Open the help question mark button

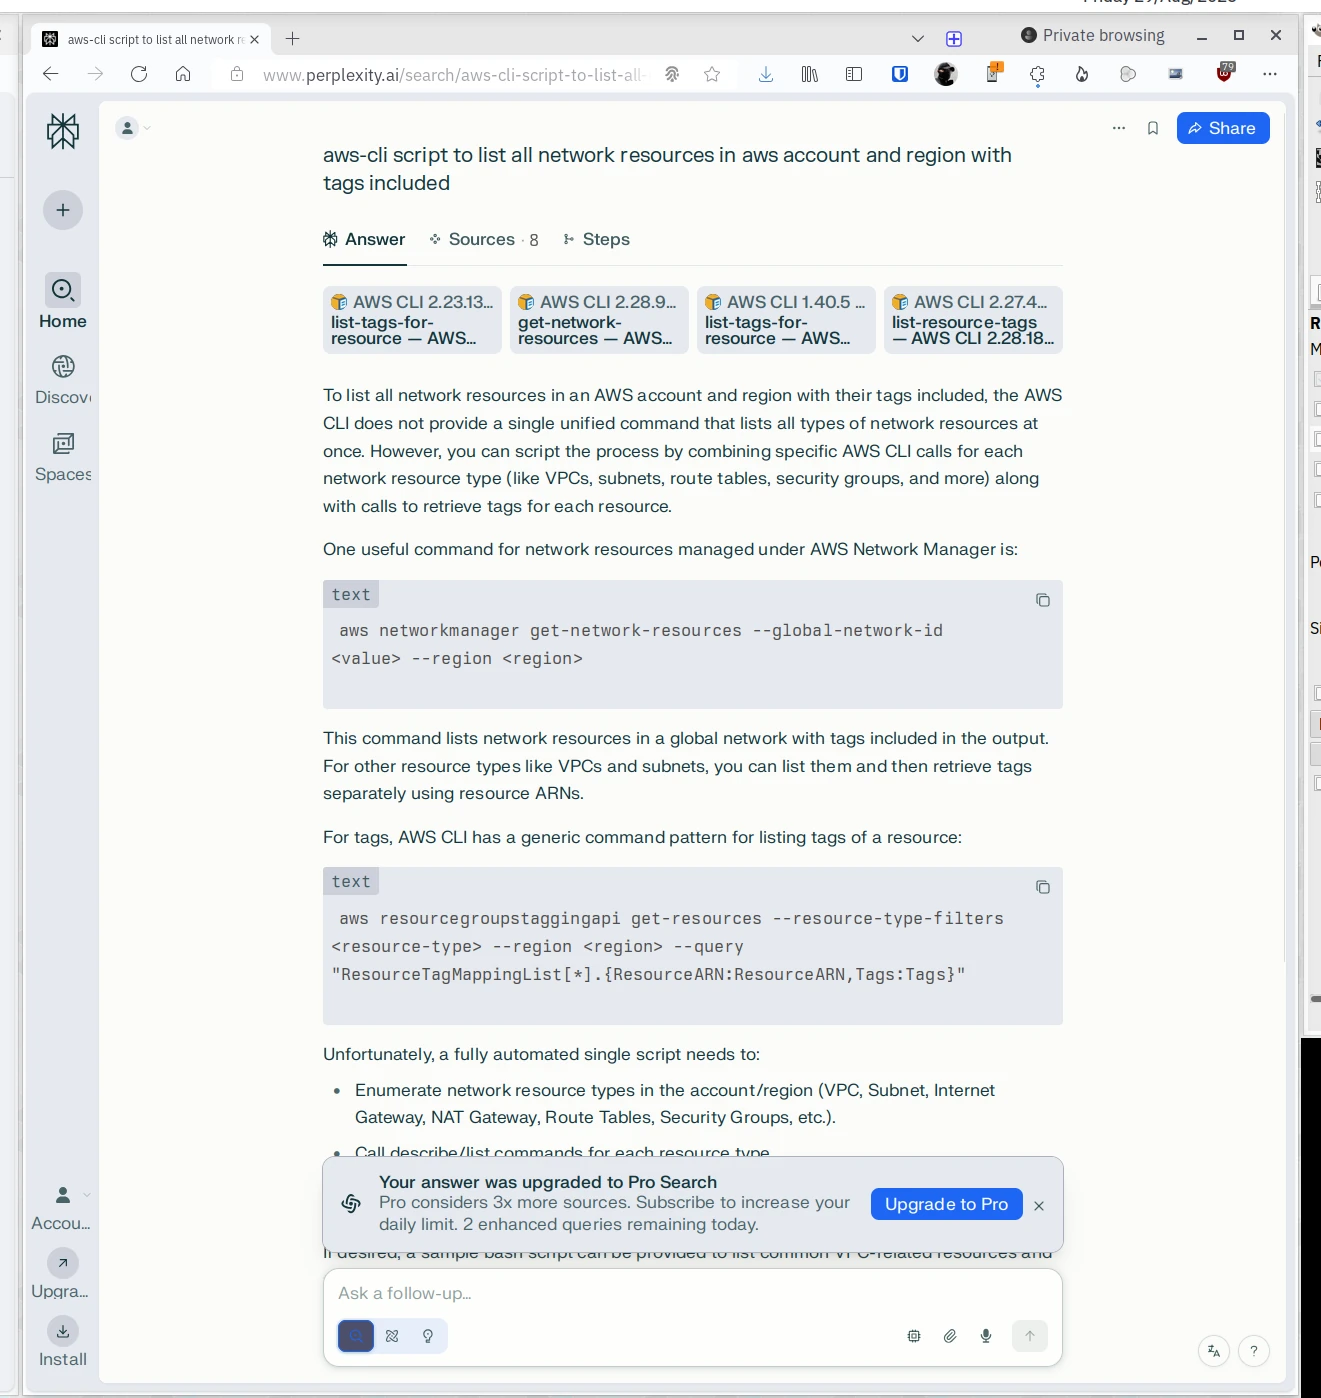[x=1254, y=1351]
